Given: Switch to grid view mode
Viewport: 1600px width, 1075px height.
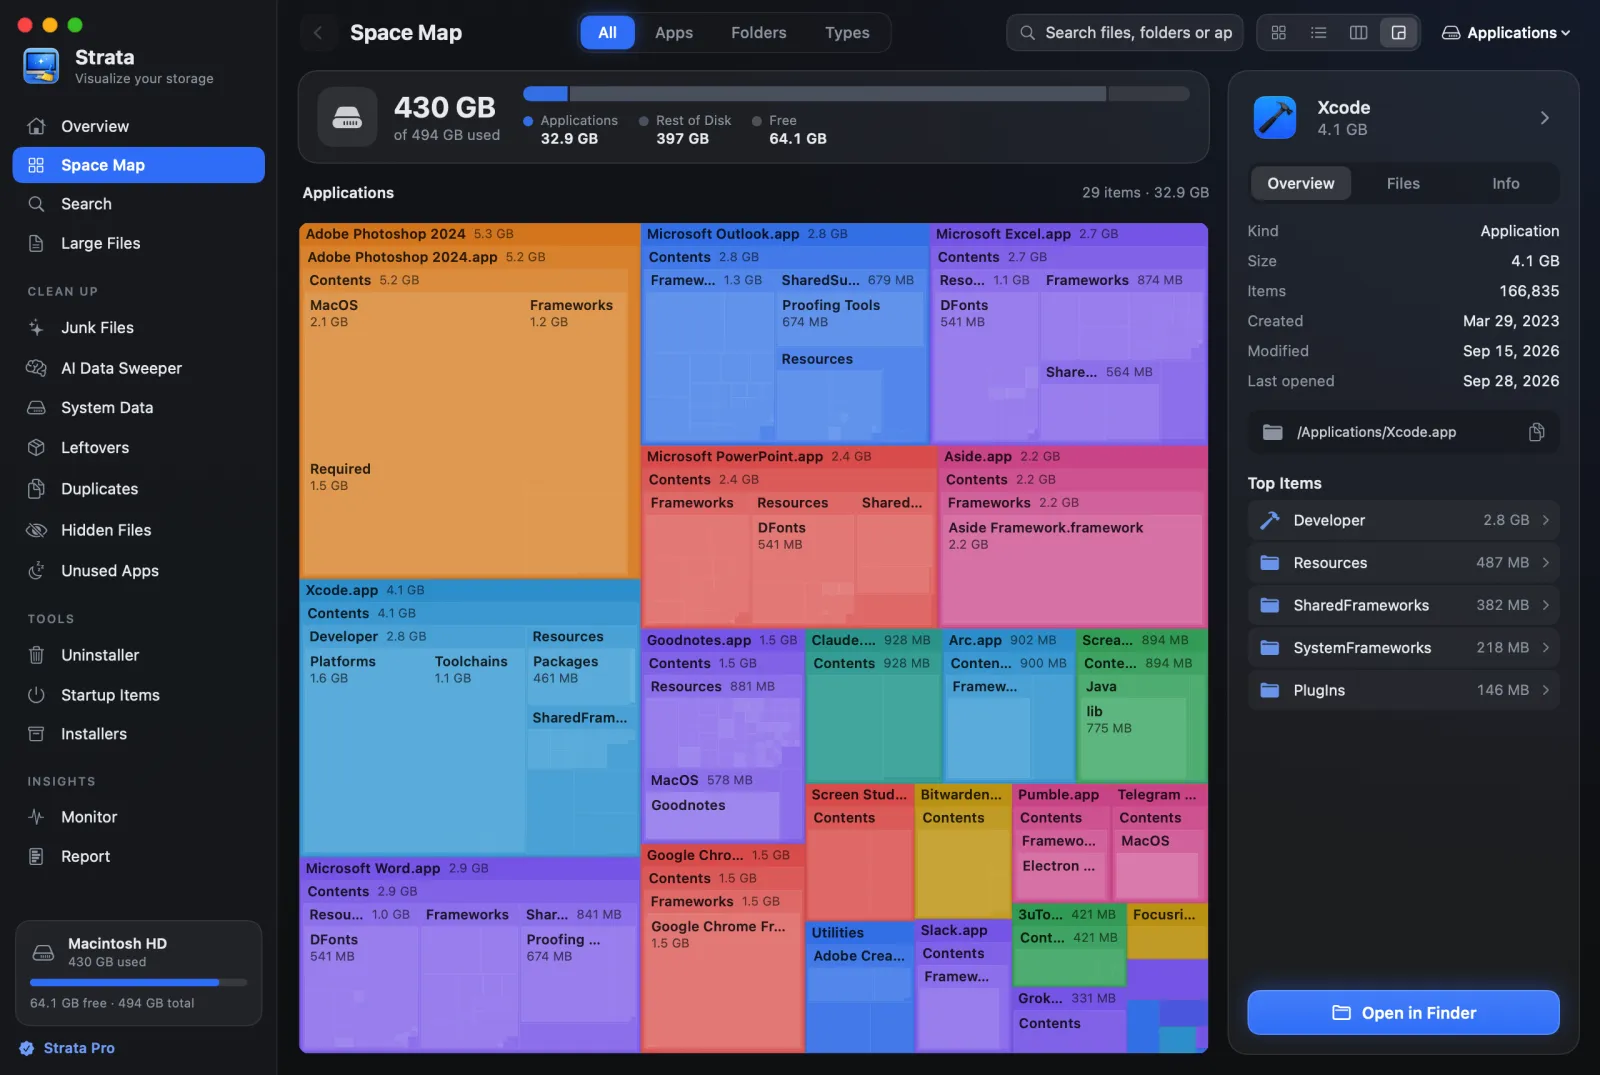Looking at the screenshot, I should (x=1278, y=33).
